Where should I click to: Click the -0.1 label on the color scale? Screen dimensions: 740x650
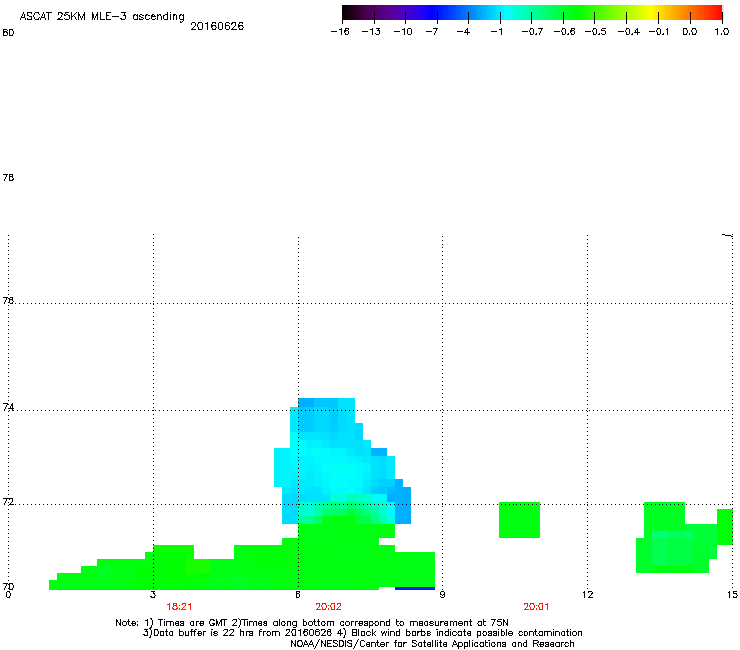[x=658, y=32]
